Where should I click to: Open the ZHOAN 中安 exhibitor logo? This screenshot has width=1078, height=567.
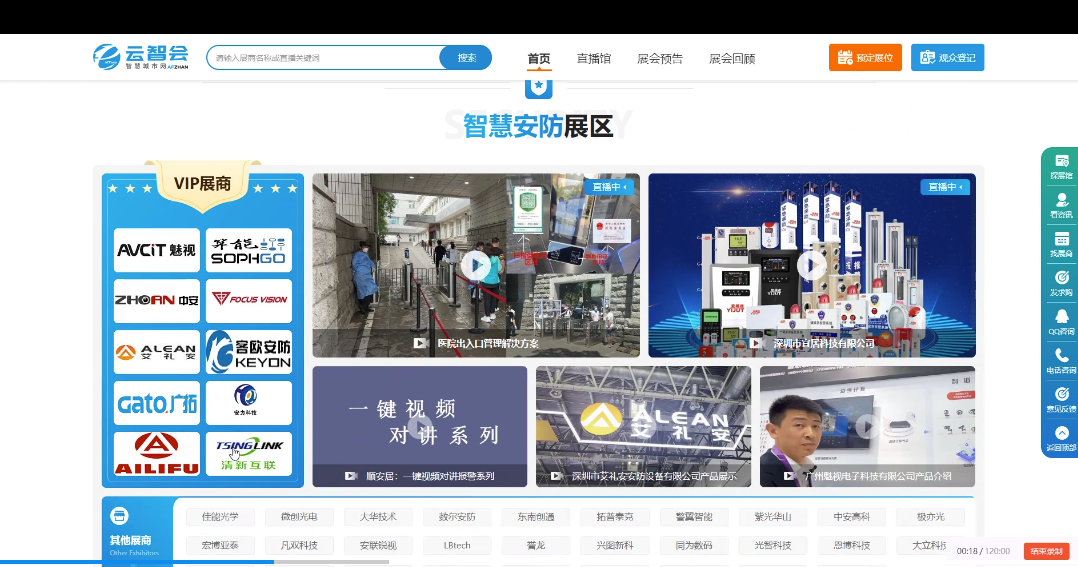(x=157, y=300)
